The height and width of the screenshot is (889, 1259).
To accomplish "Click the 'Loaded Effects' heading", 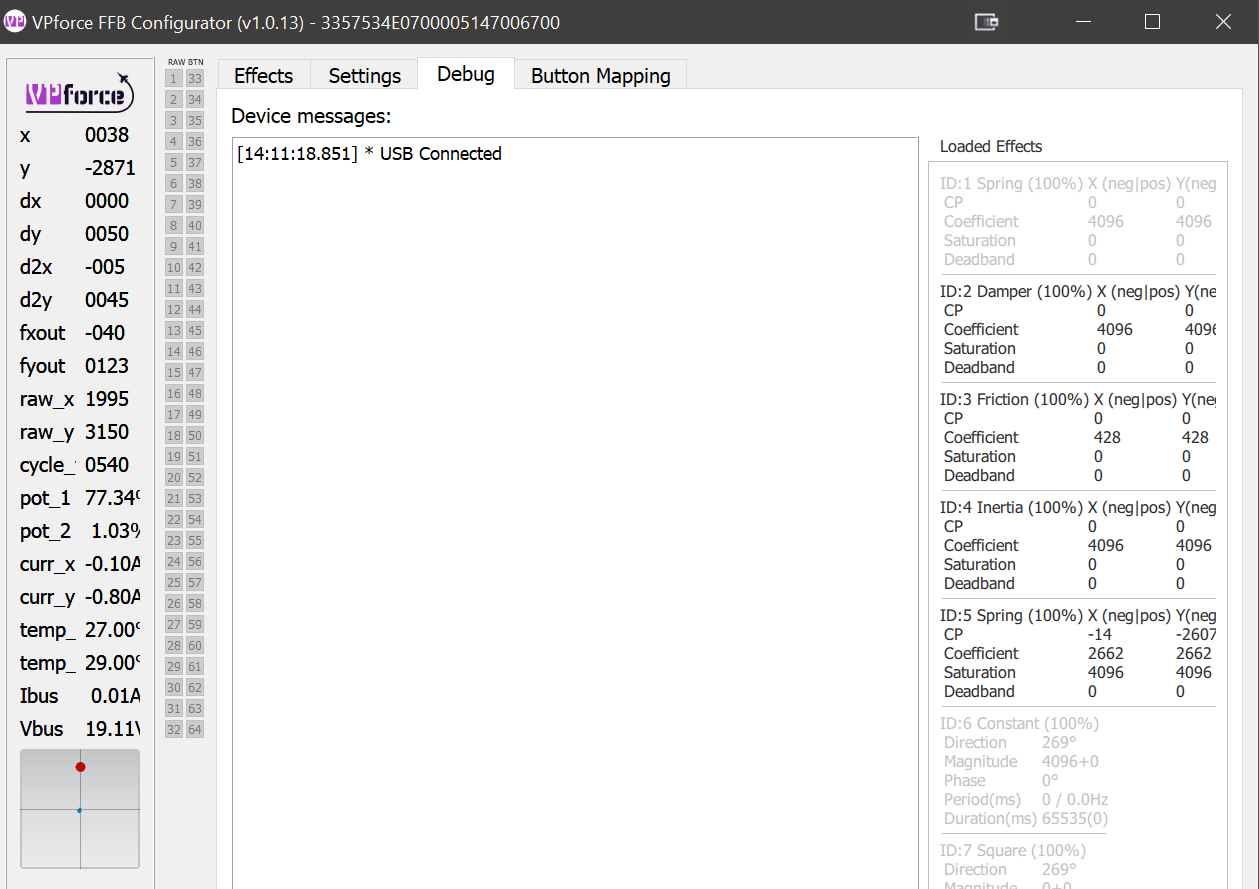I will 991,146.
